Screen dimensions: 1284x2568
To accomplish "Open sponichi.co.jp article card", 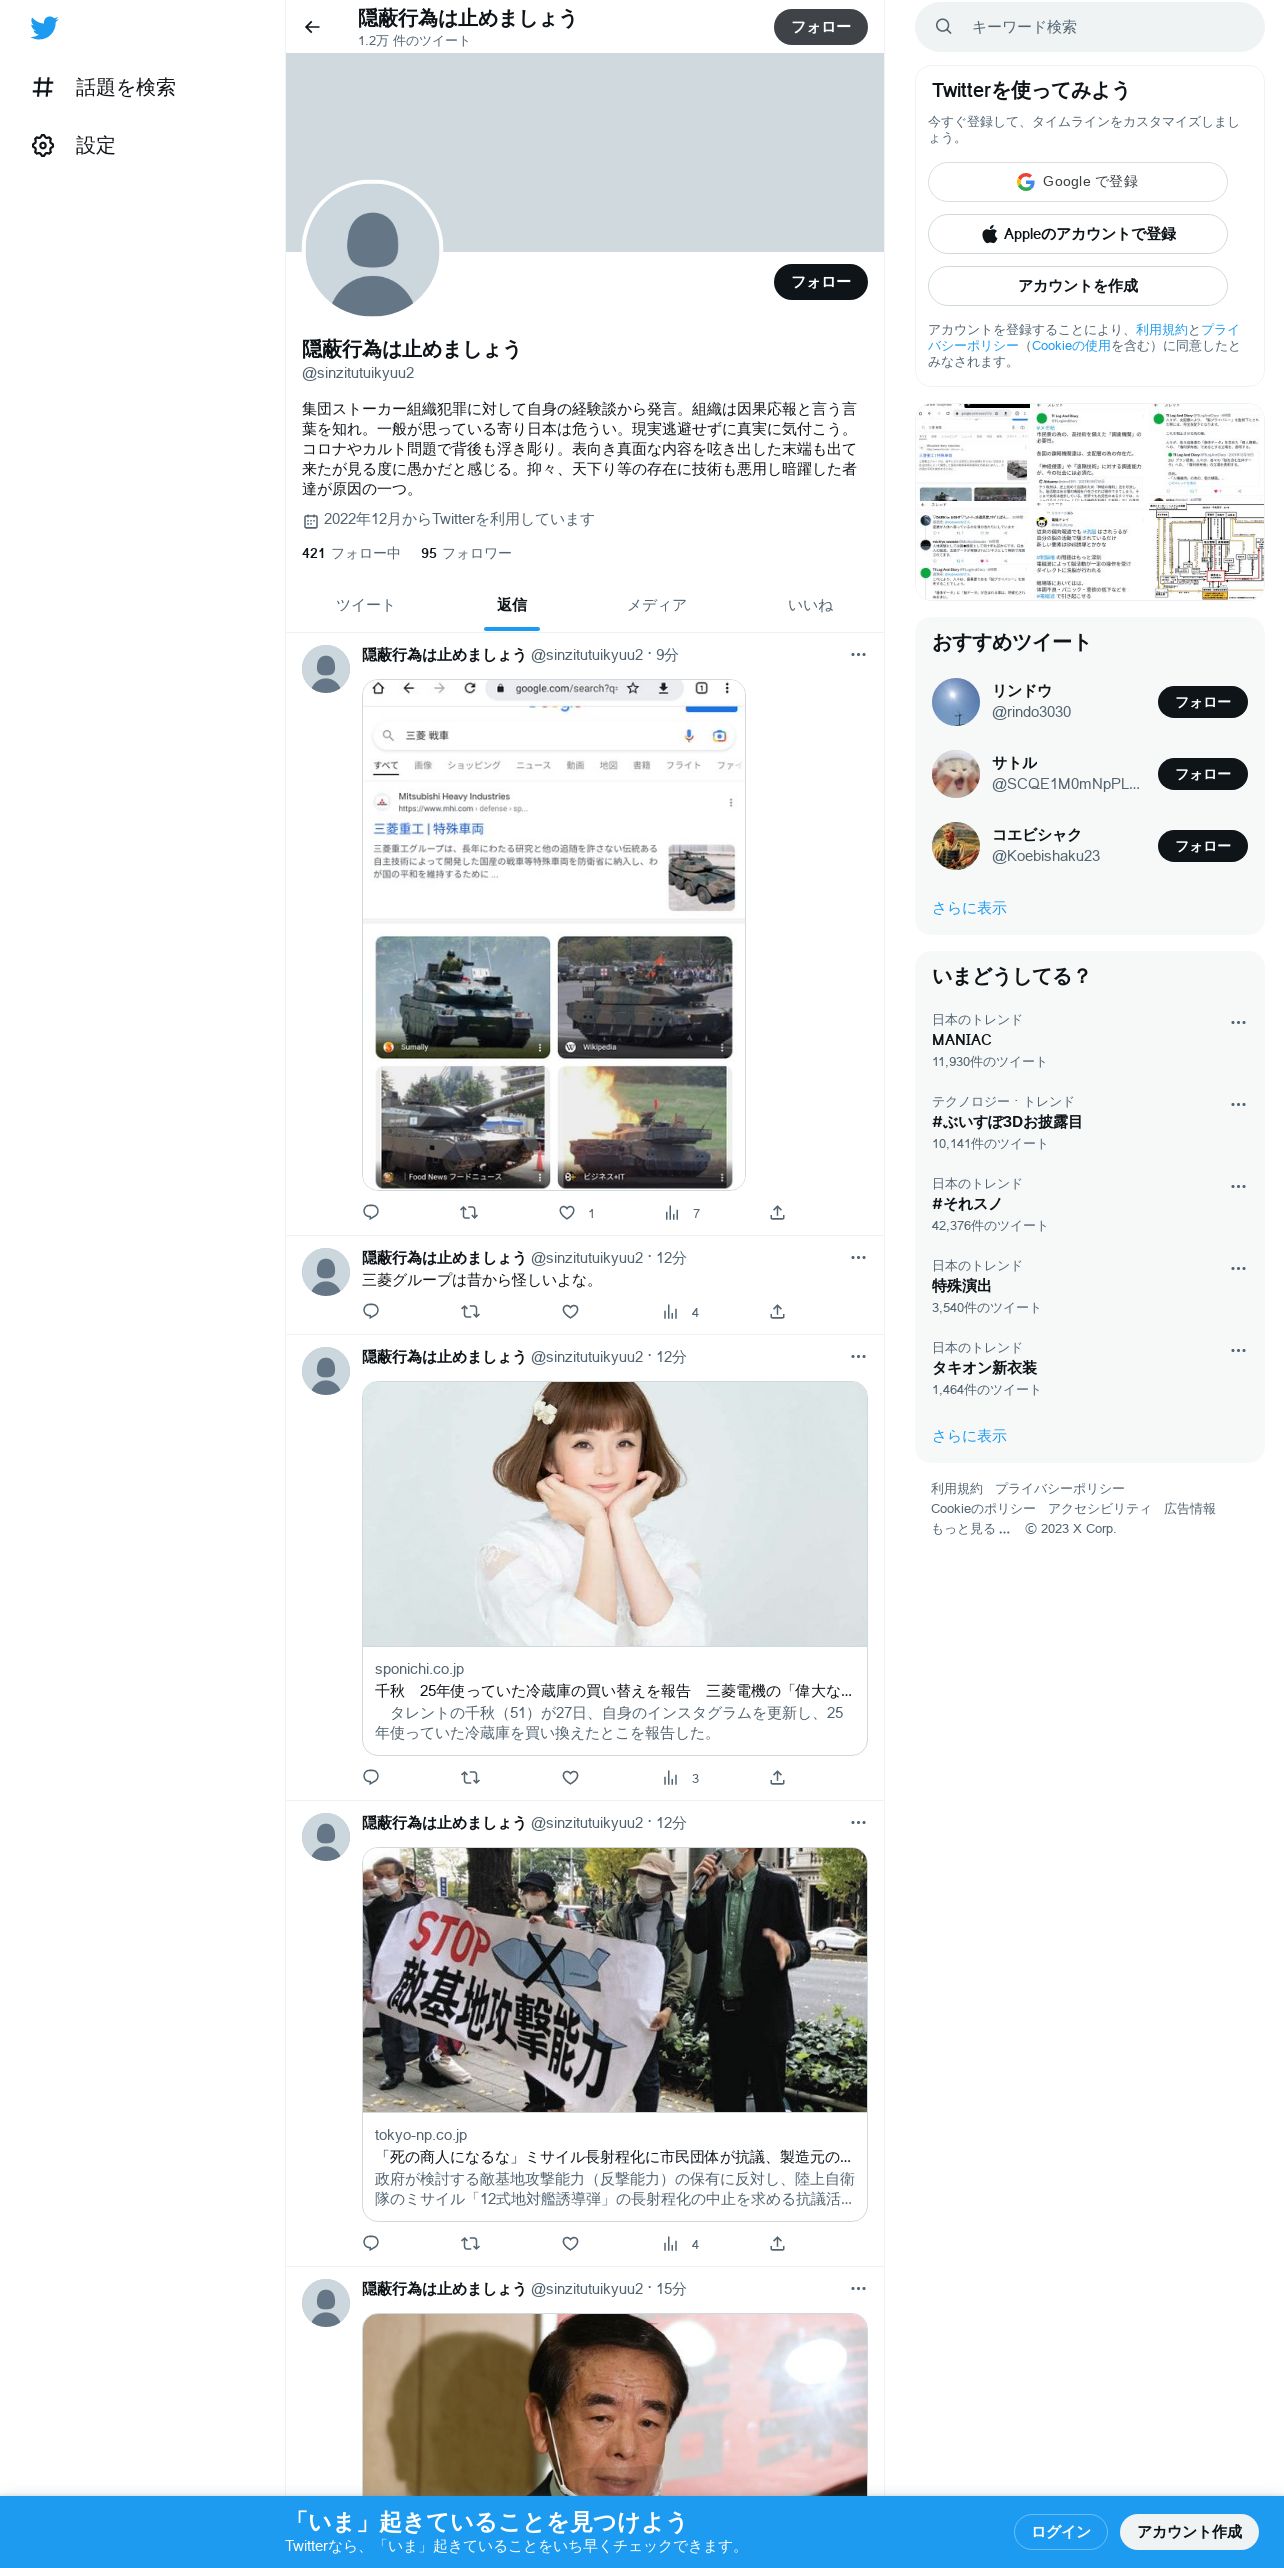I will coord(614,1568).
